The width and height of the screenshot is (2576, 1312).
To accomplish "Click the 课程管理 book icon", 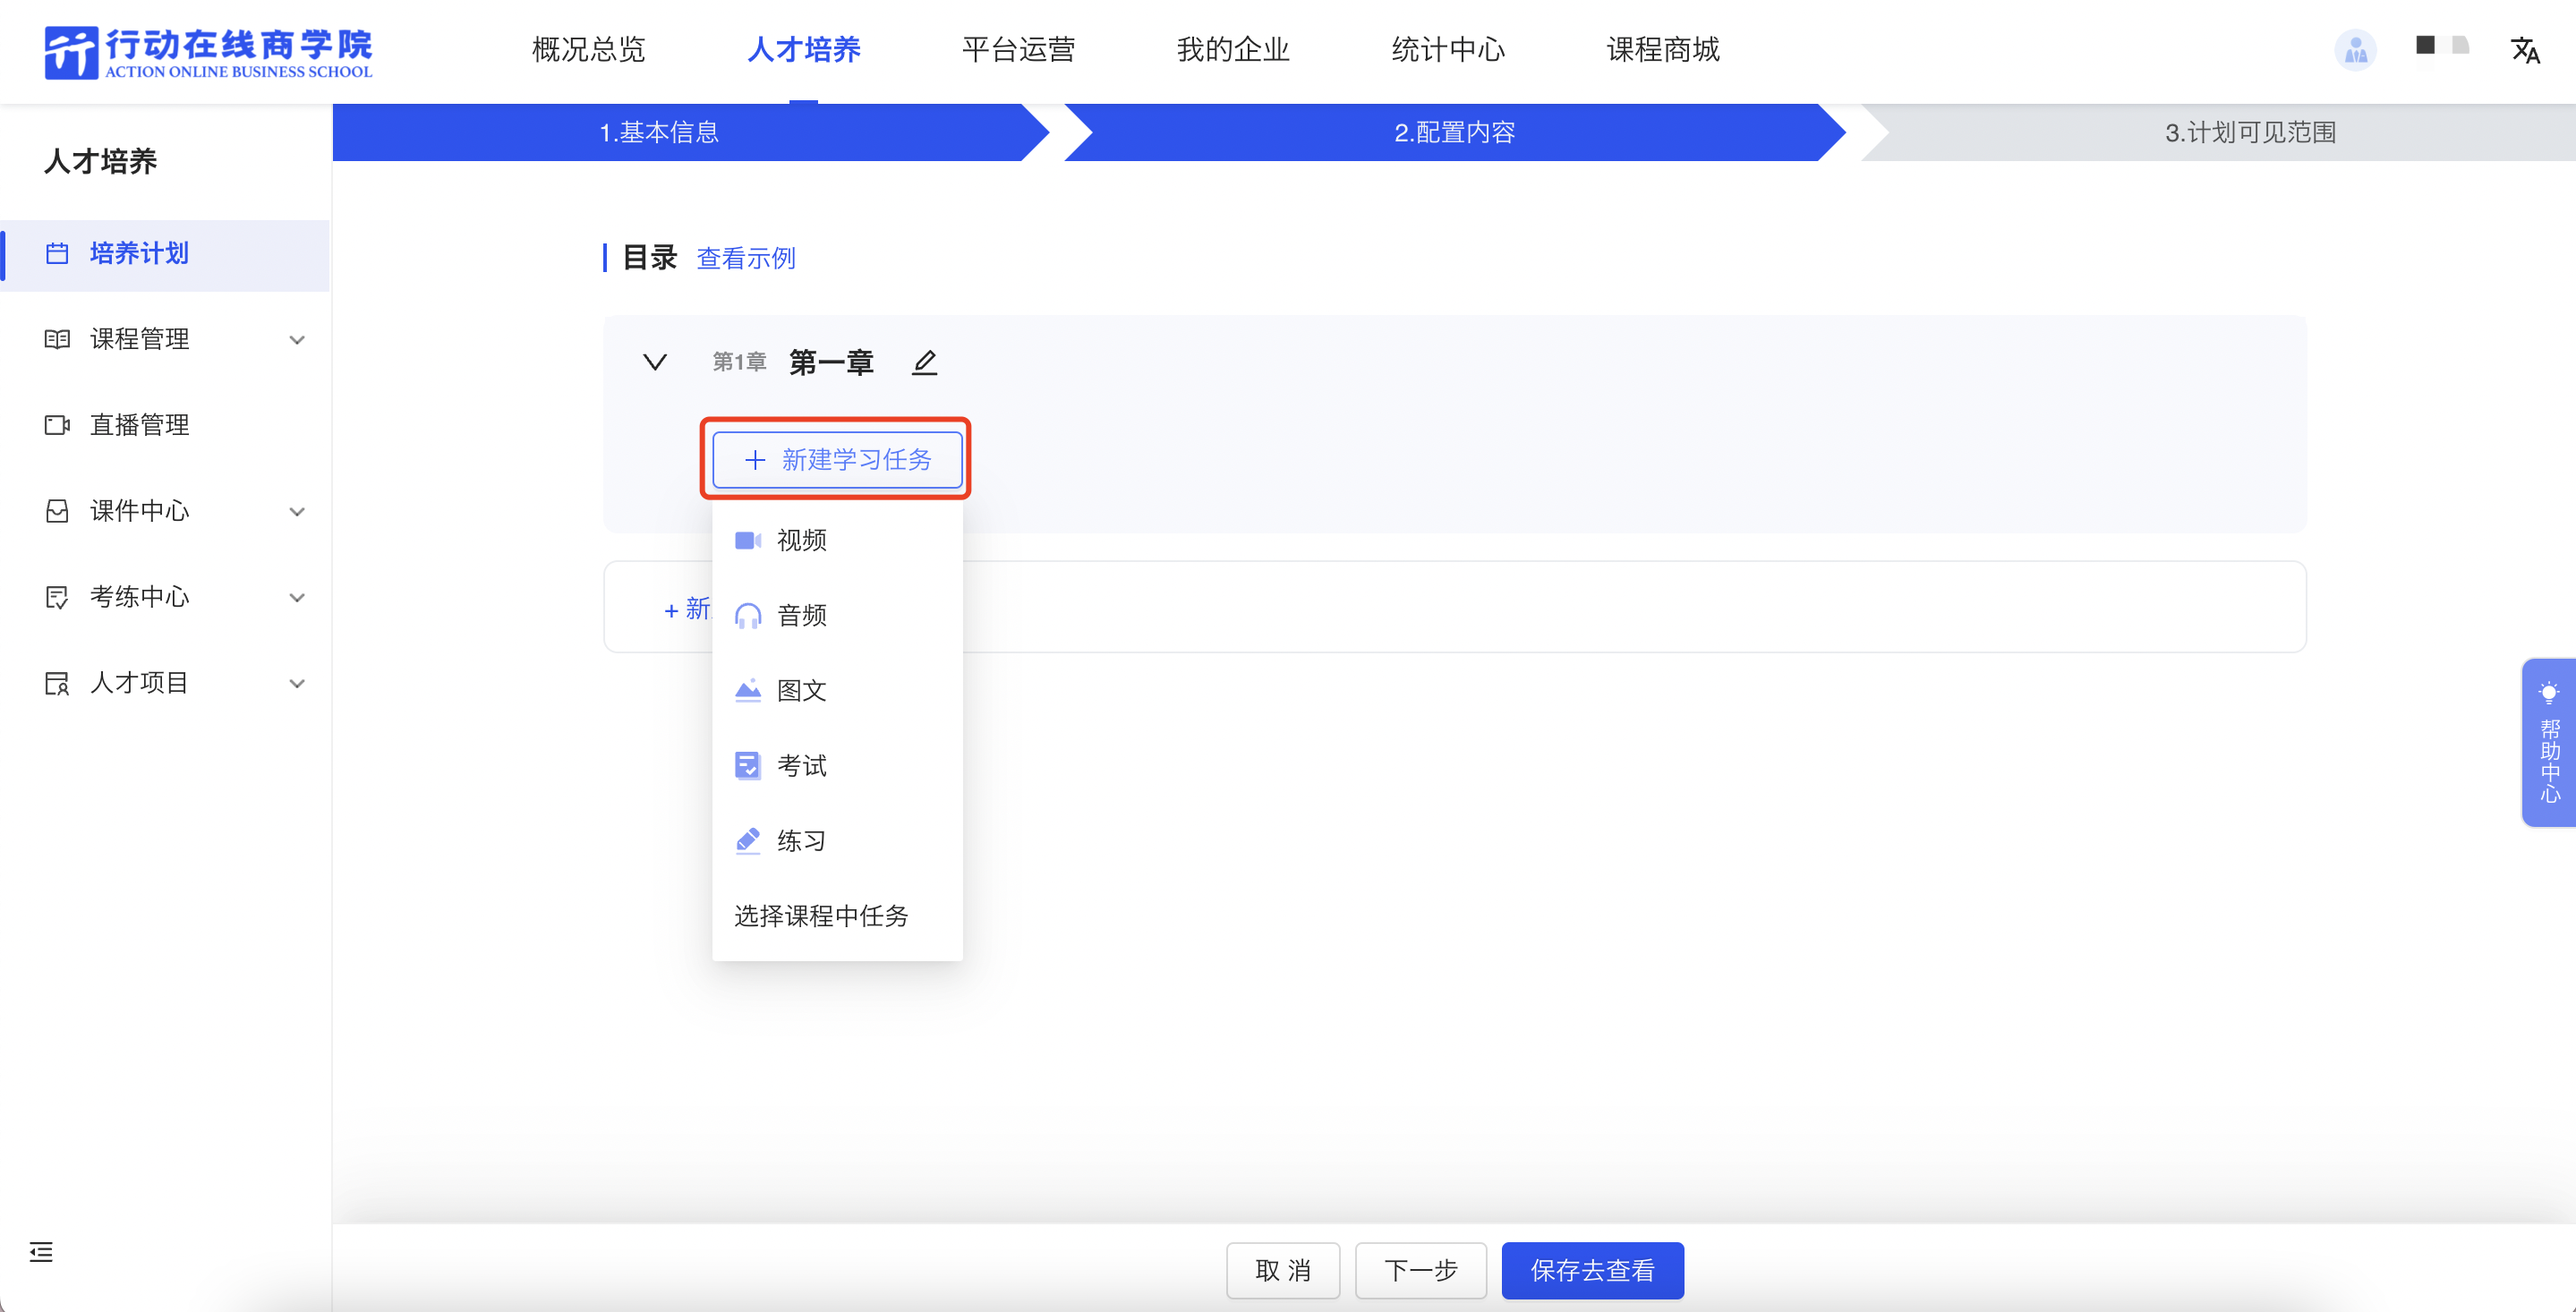I will tap(57, 340).
